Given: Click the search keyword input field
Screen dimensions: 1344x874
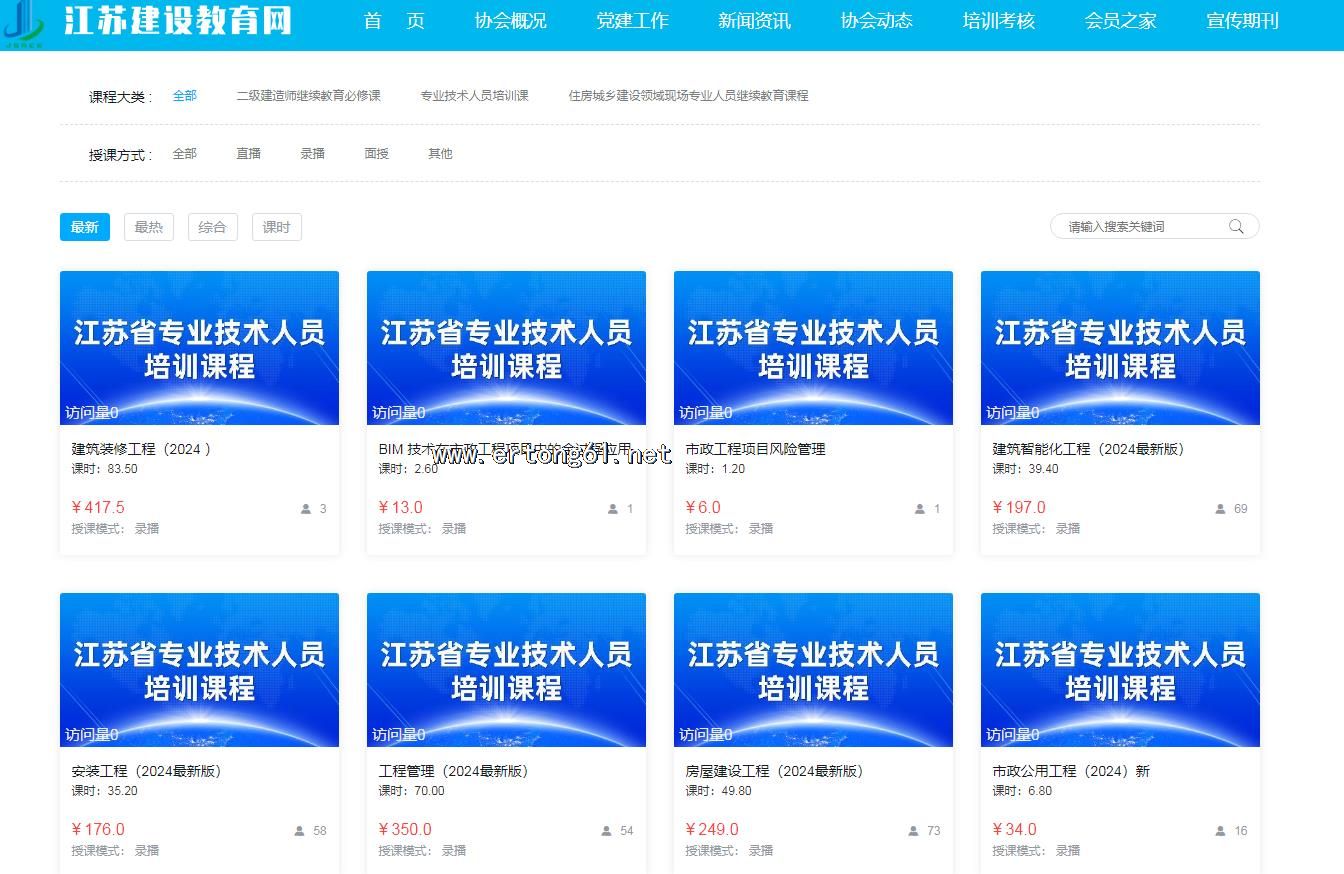Looking at the screenshot, I should pyautogui.click(x=1140, y=227).
